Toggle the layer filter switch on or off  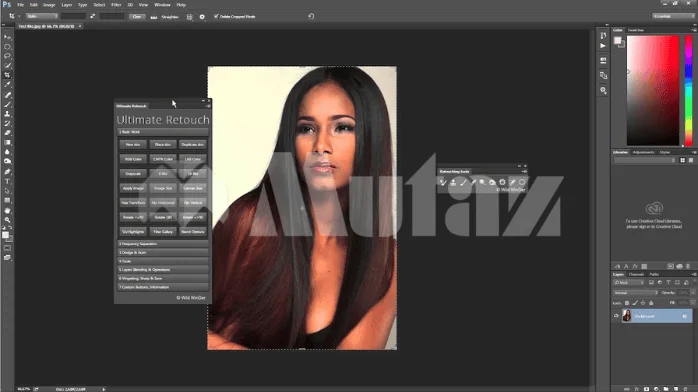pos(694,282)
